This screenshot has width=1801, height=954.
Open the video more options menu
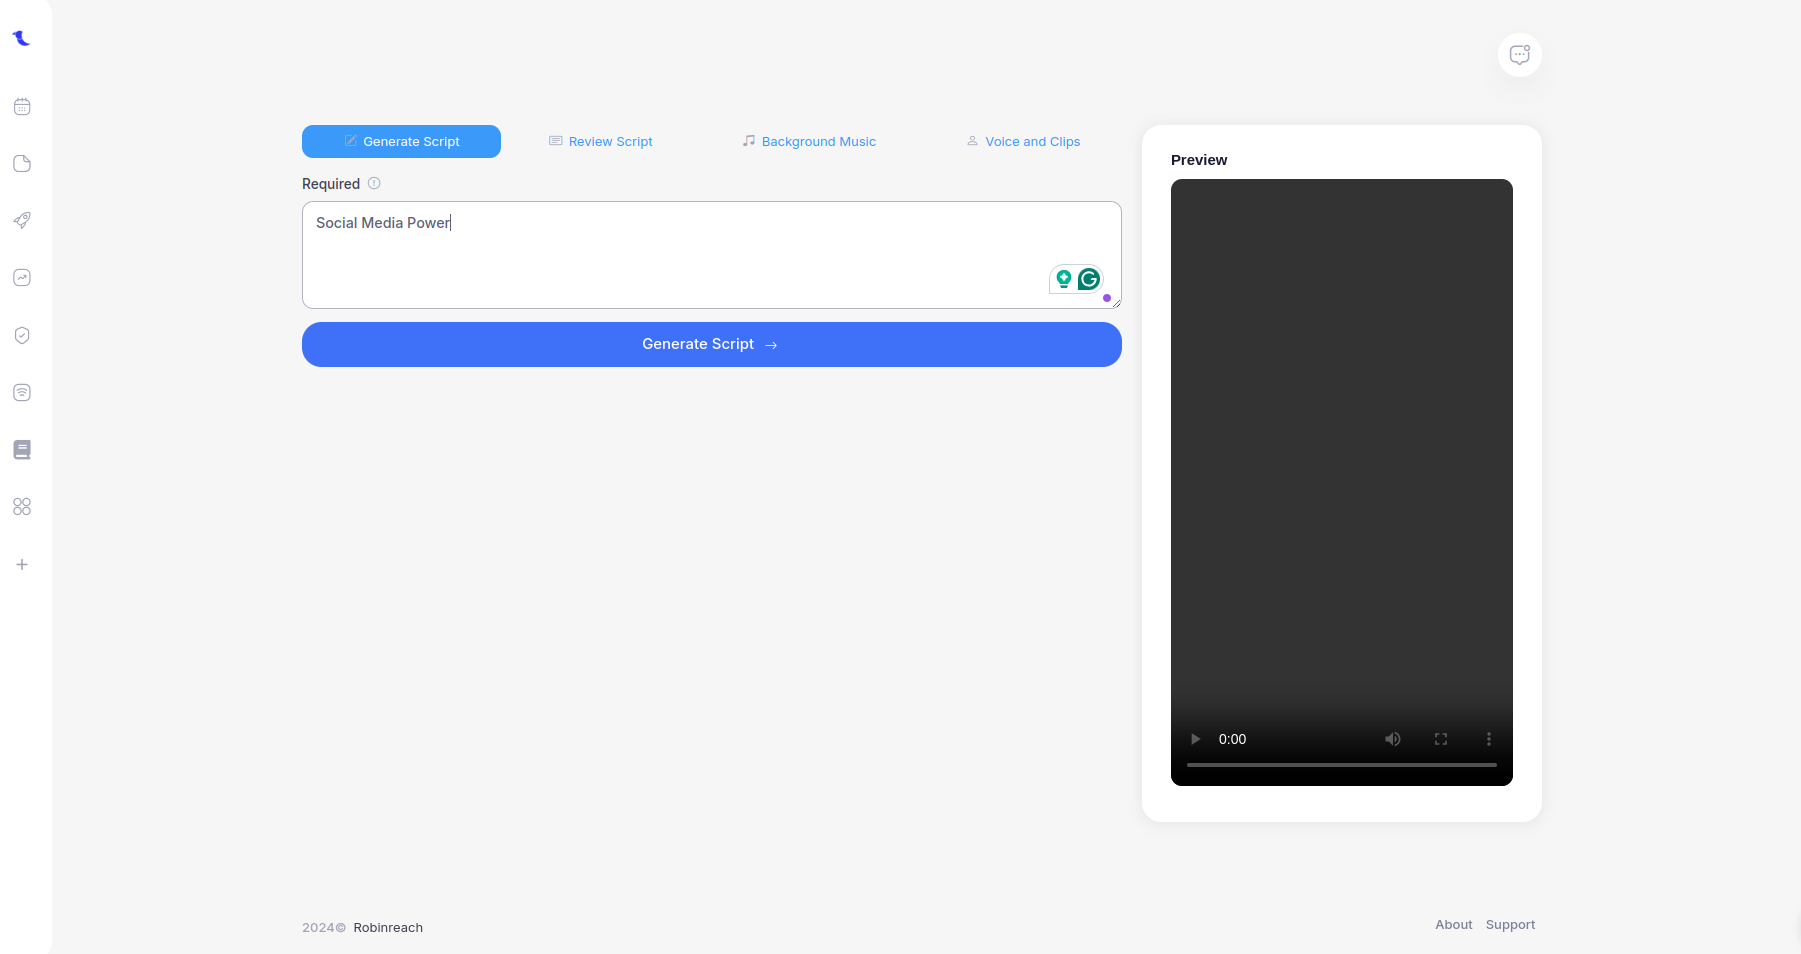click(x=1489, y=739)
